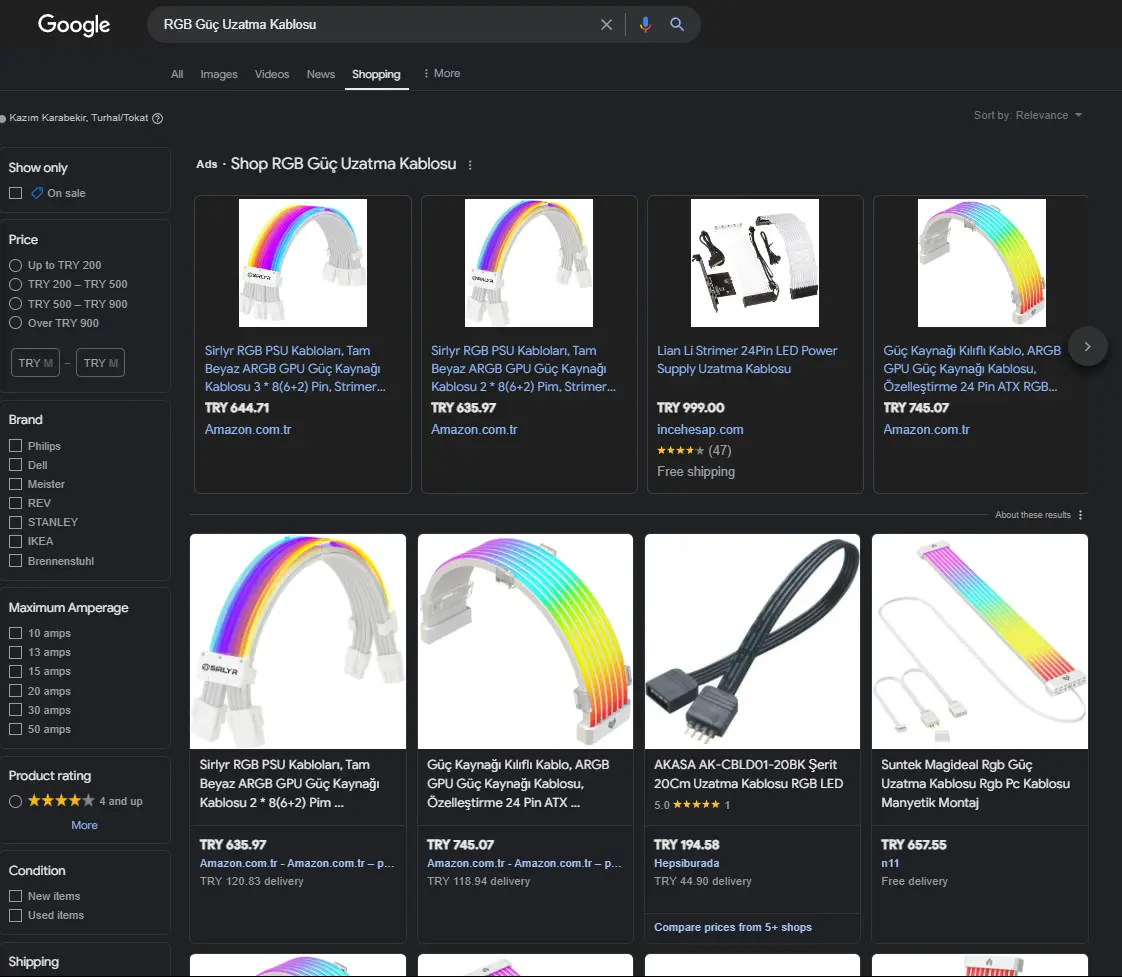The height and width of the screenshot is (977, 1122).
Task: Check the Brennenstuhl brand filter
Action: click(x=15, y=560)
